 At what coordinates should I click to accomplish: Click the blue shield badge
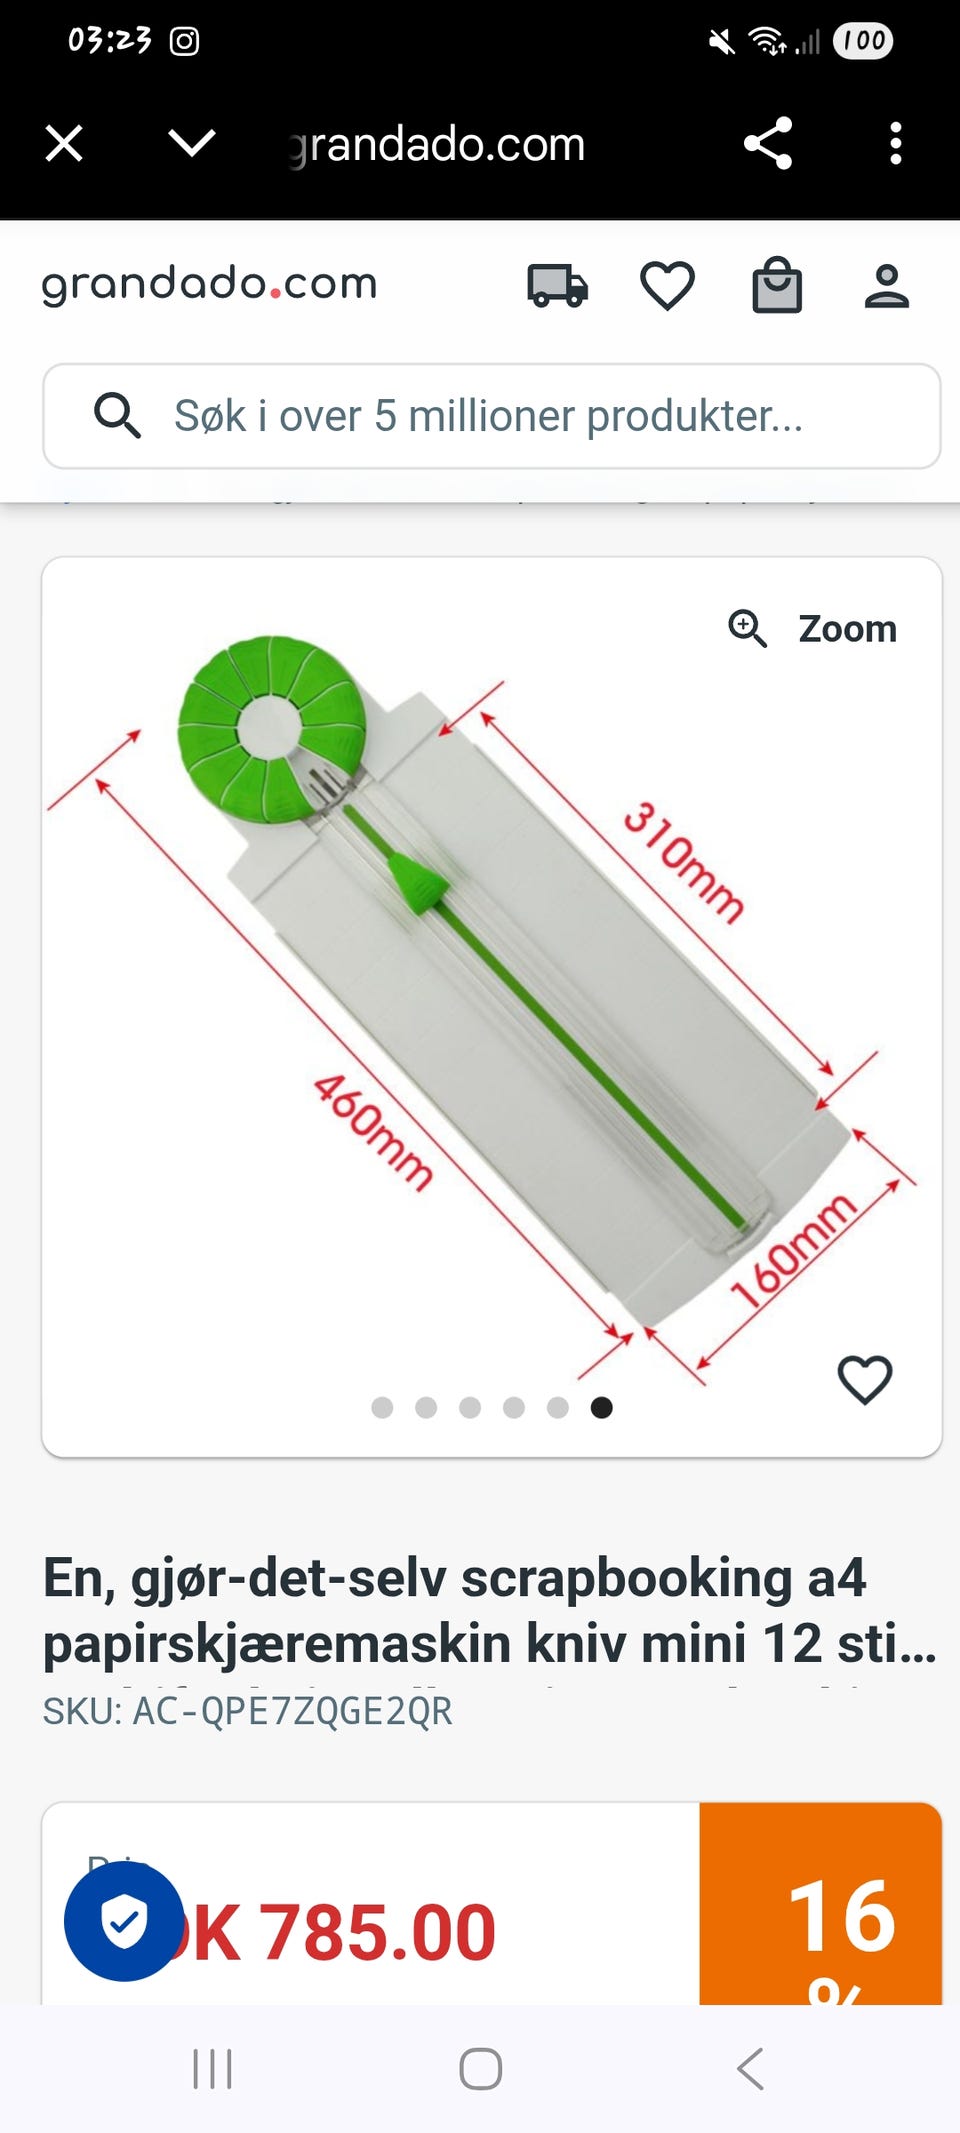pos(124,1921)
